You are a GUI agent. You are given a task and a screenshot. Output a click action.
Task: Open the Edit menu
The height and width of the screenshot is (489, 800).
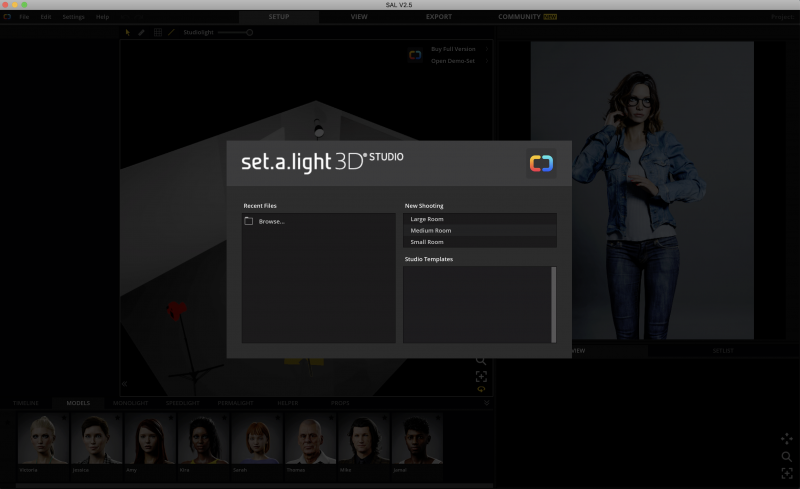pos(46,17)
